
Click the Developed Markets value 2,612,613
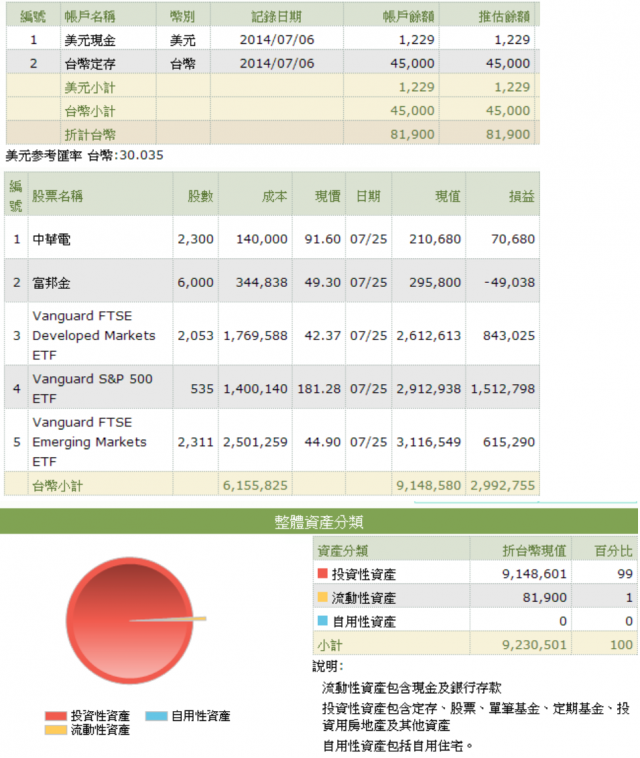pyautogui.click(x=429, y=335)
